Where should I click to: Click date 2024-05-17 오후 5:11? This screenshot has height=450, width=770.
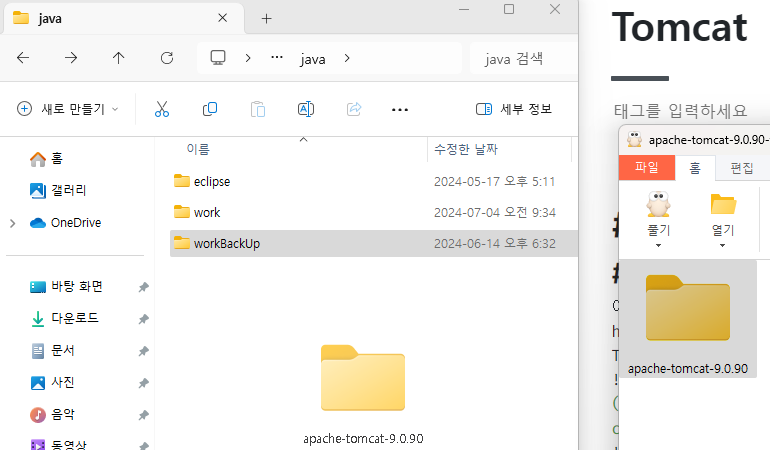[x=495, y=181]
